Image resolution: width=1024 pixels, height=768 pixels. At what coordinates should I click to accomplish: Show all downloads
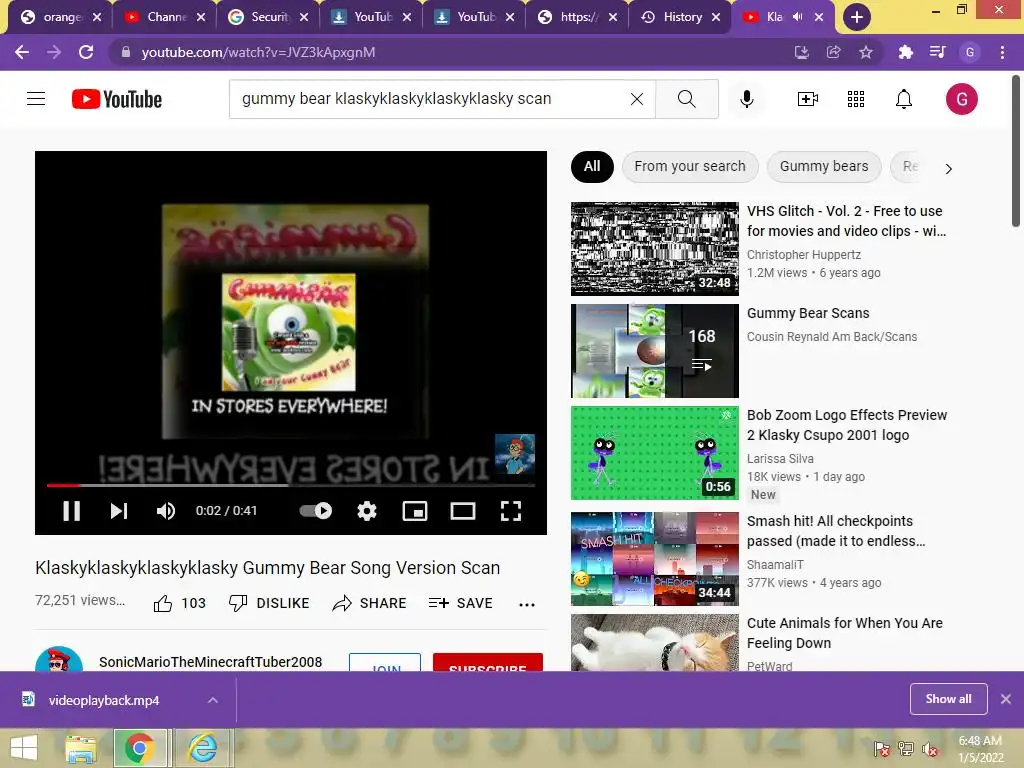pyautogui.click(x=948, y=699)
